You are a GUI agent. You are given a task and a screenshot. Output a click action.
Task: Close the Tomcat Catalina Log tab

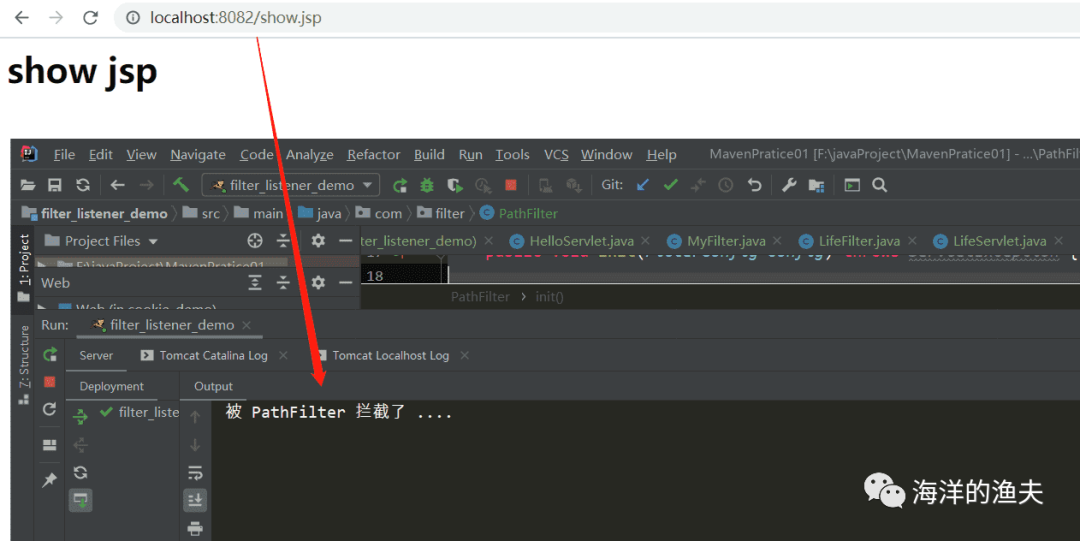pos(282,356)
